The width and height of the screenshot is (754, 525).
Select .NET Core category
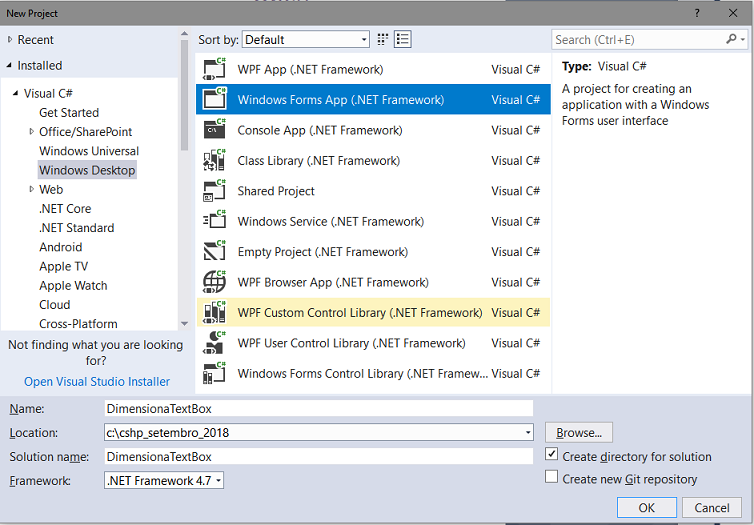tap(65, 209)
